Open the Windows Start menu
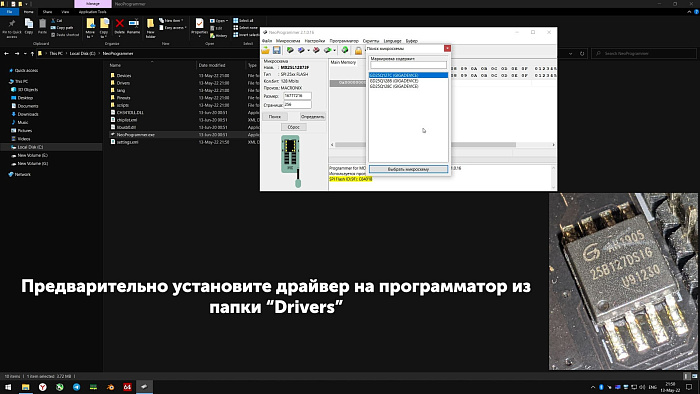This screenshot has height=394, width=700. coord(8,387)
